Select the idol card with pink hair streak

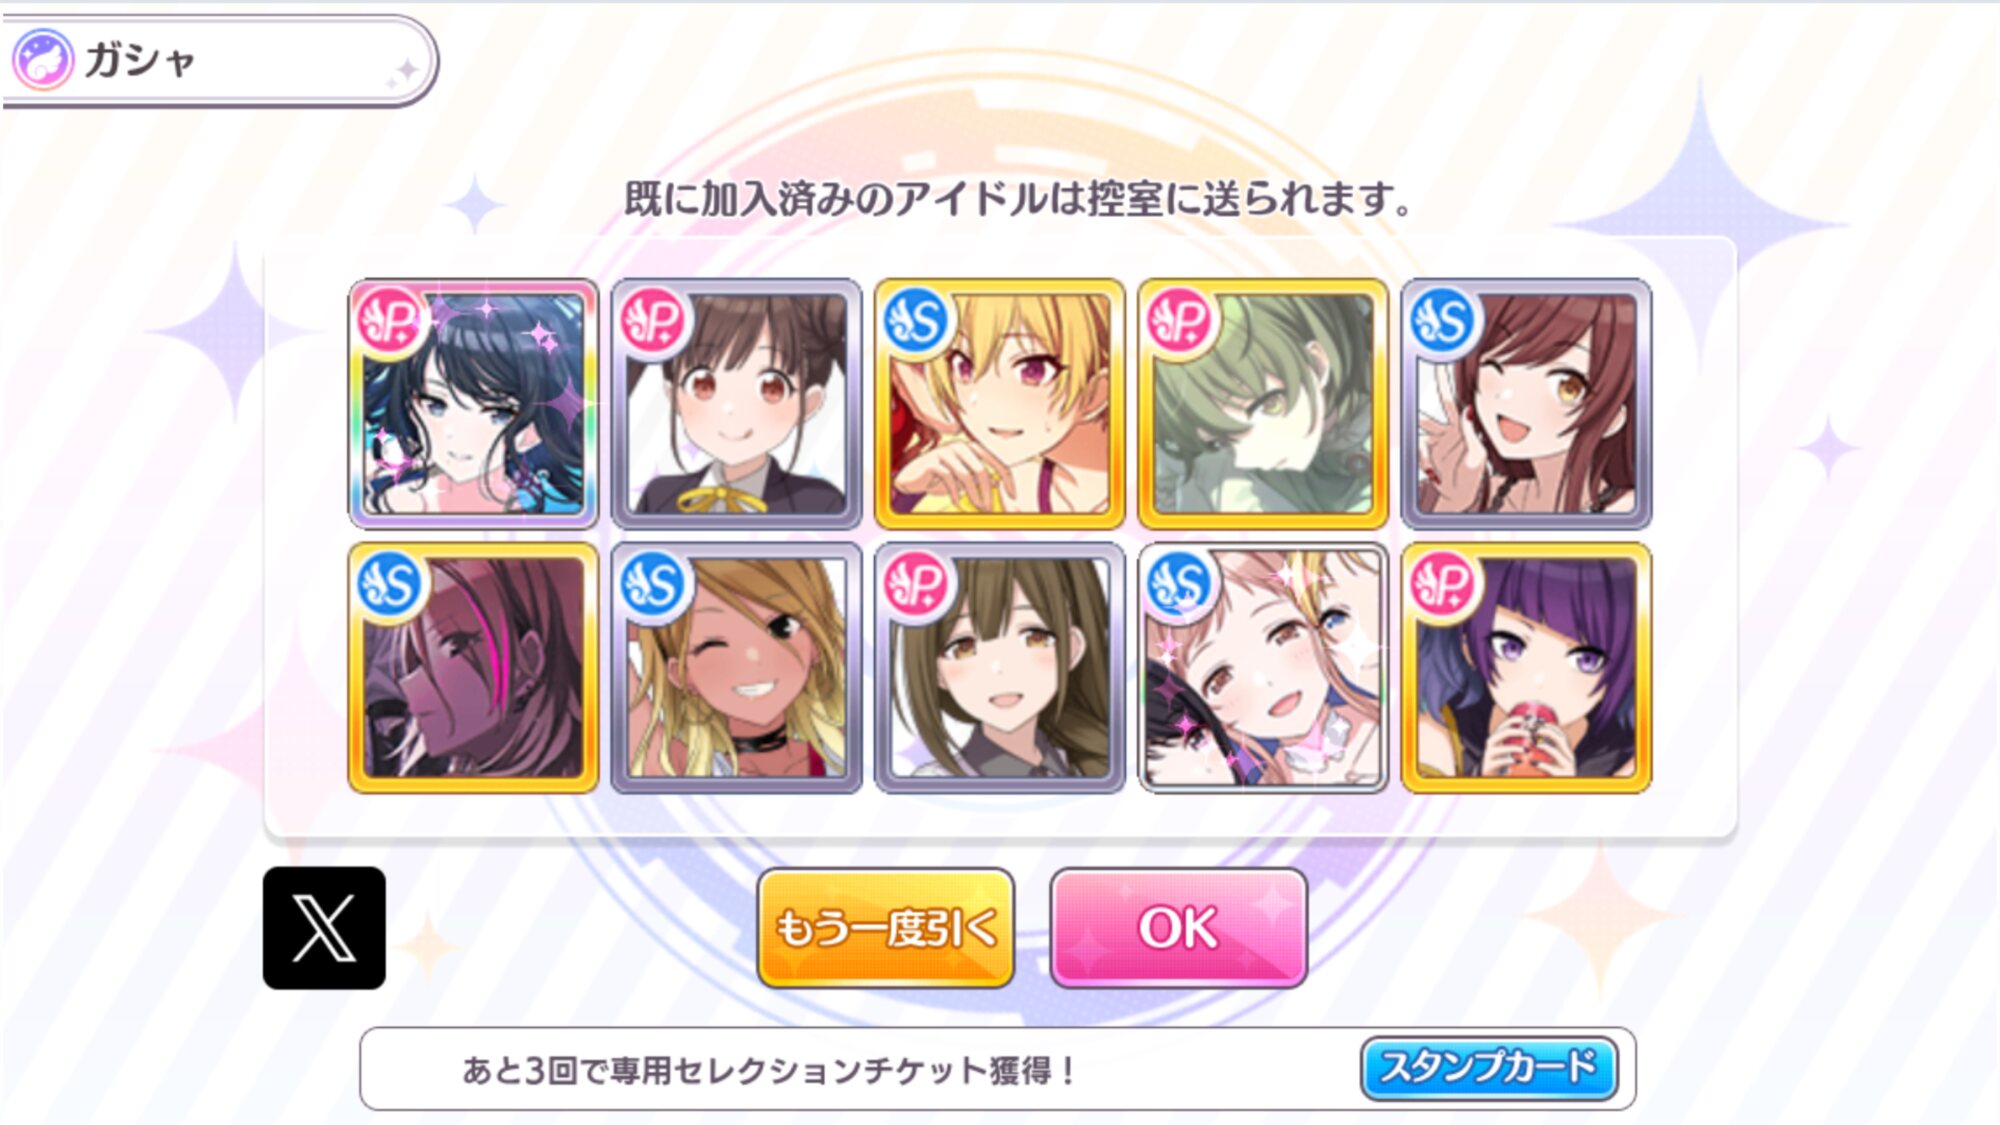(x=474, y=668)
